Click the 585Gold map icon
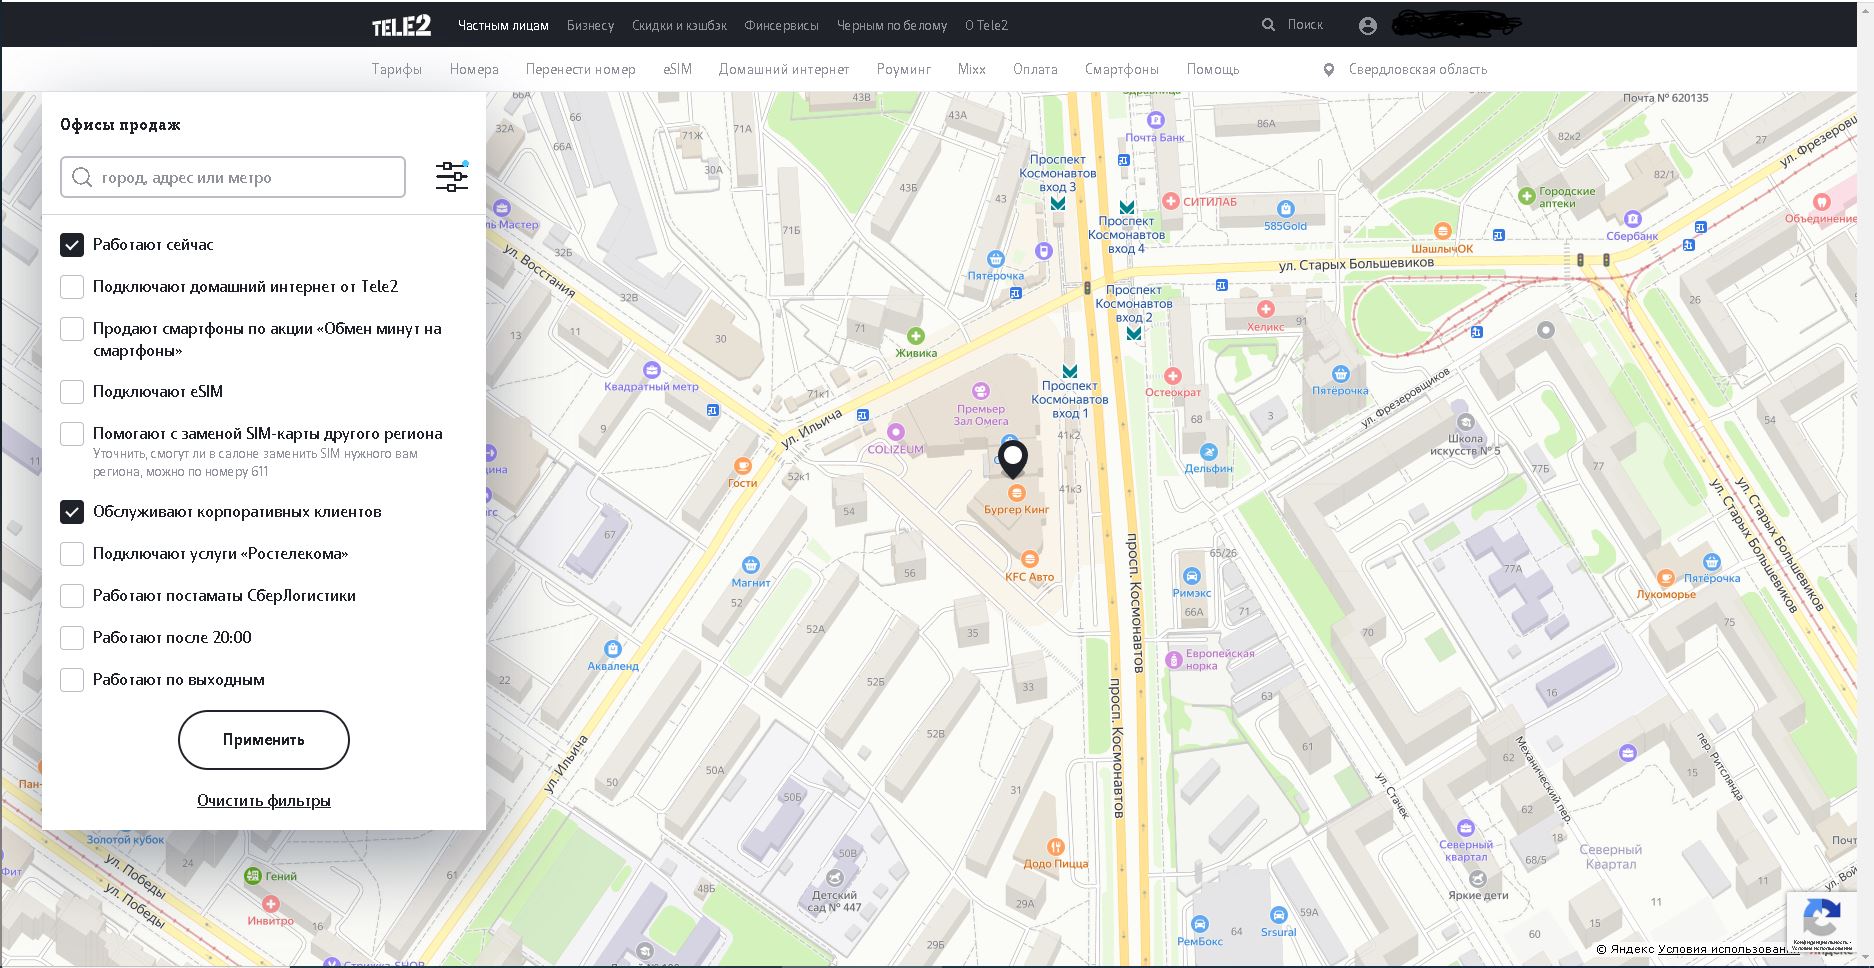This screenshot has width=1874, height=968. [1286, 209]
